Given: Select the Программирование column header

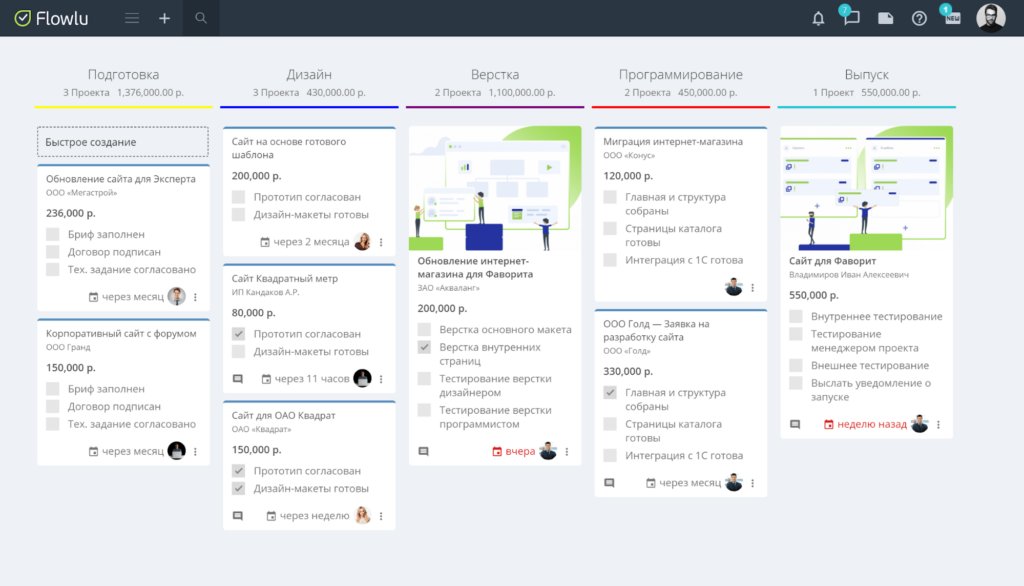Looking at the screenshot, I should (680, 74).
